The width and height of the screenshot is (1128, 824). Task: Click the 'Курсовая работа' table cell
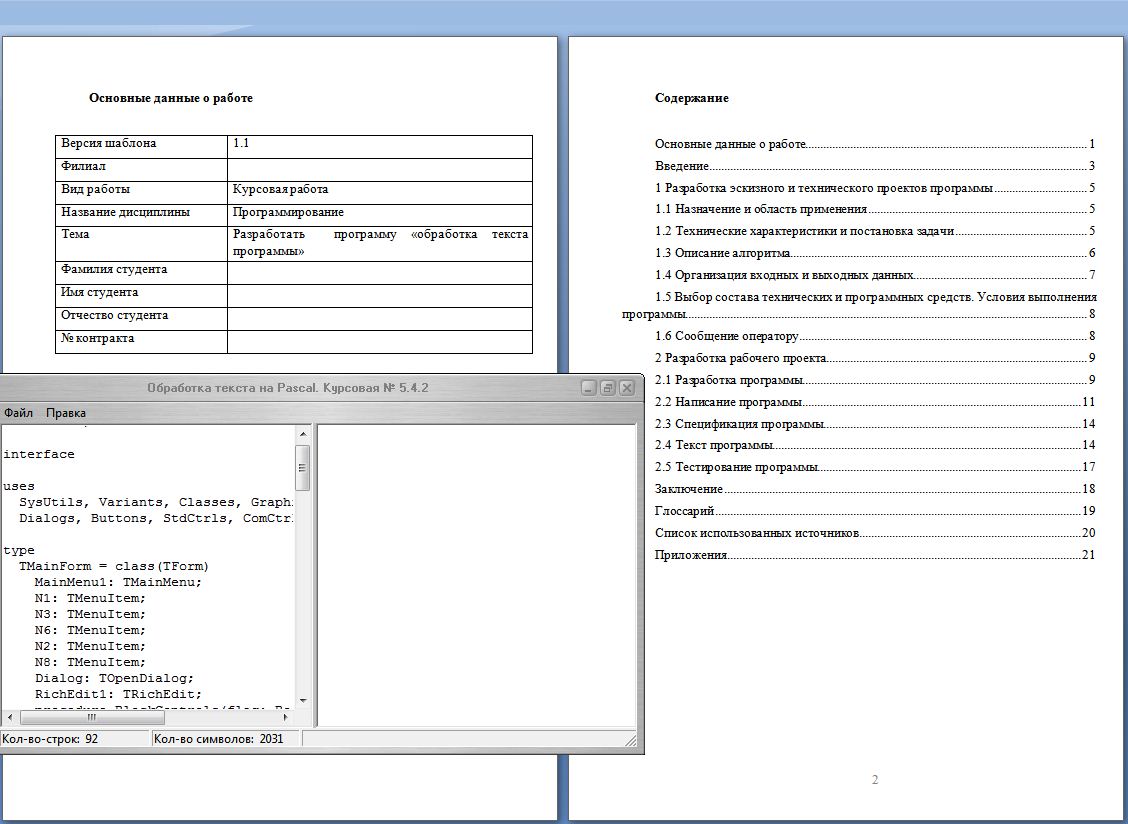pos(380,193)
